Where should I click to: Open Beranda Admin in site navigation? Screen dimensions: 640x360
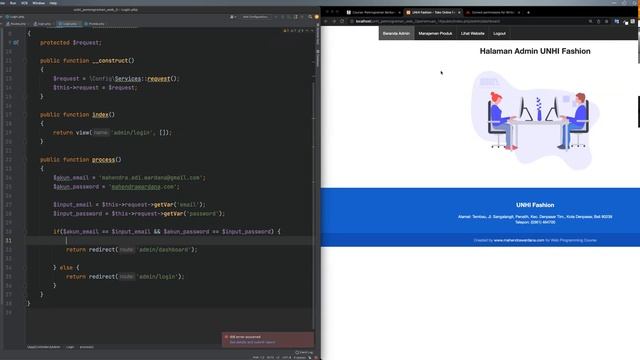click(x=396, y=33)
